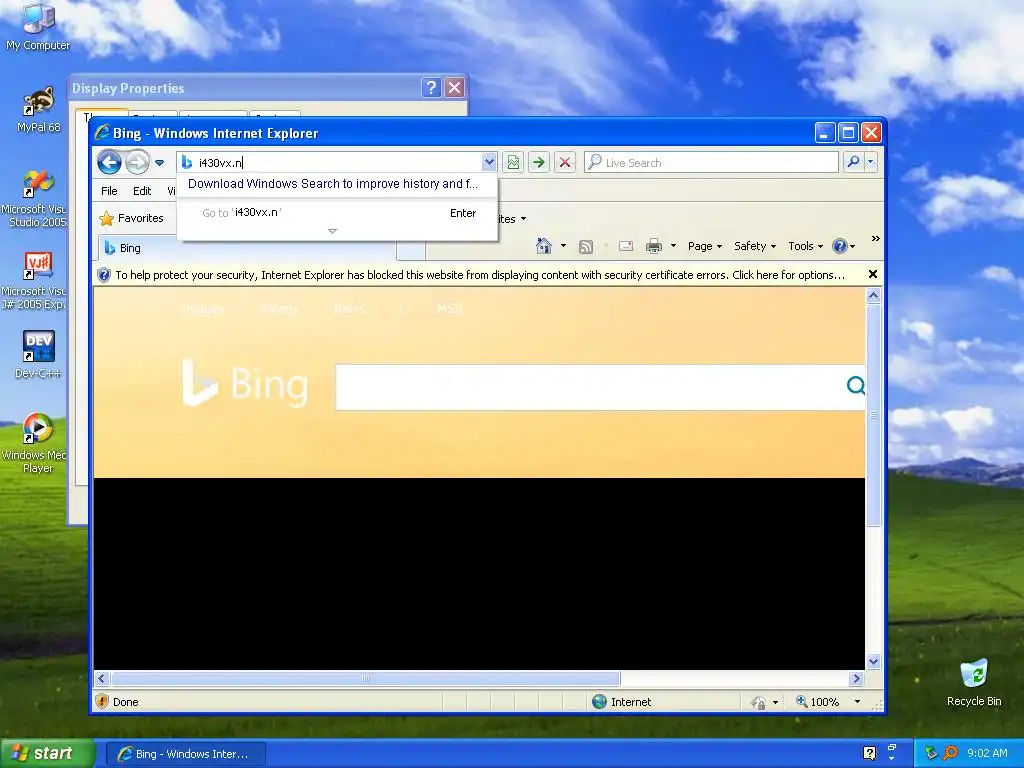Click the orange search tray icon
This screenshot has height=768, width=1024.
[x=950, y=753]
